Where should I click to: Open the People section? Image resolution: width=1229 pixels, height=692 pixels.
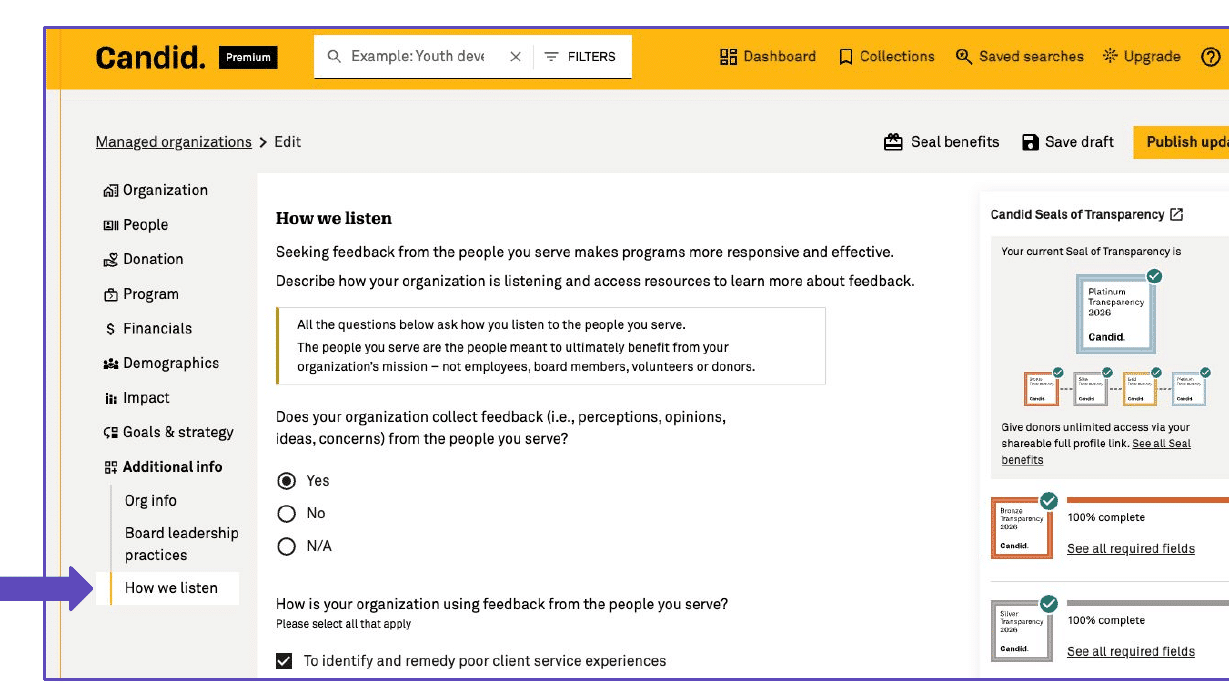tap(136, 225)
